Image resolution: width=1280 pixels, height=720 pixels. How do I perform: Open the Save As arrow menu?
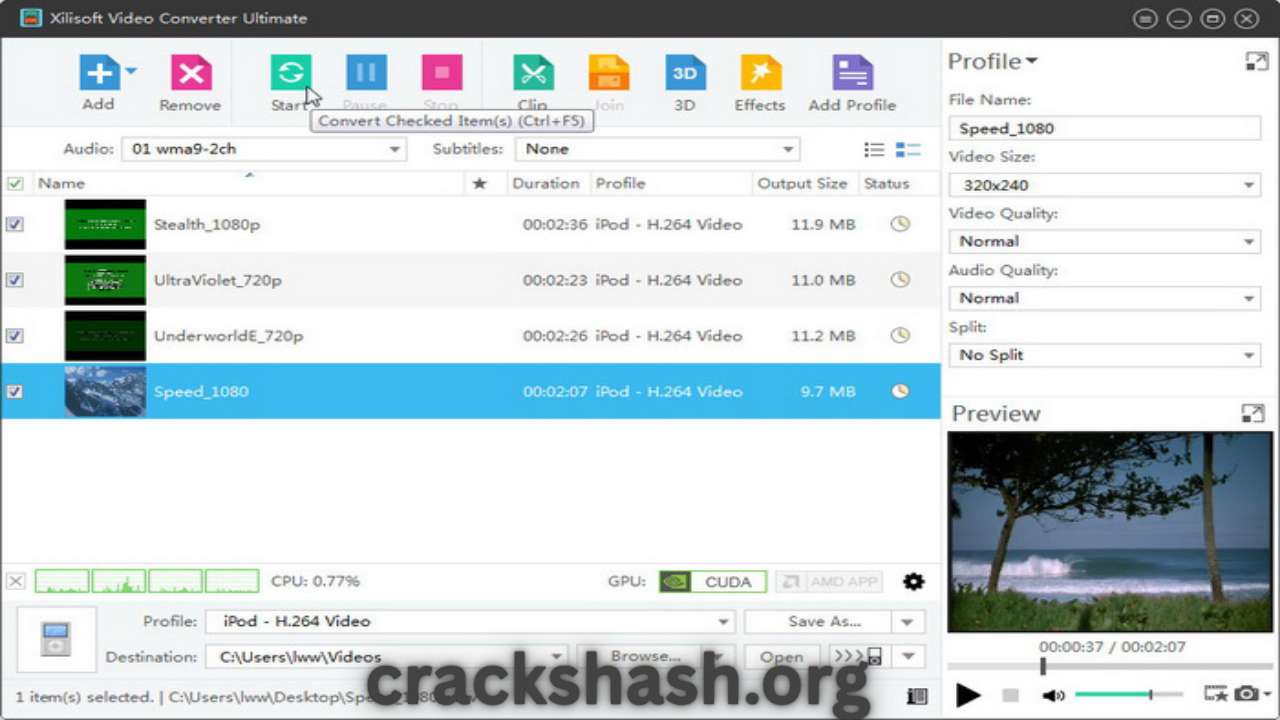tap(907, 621)
